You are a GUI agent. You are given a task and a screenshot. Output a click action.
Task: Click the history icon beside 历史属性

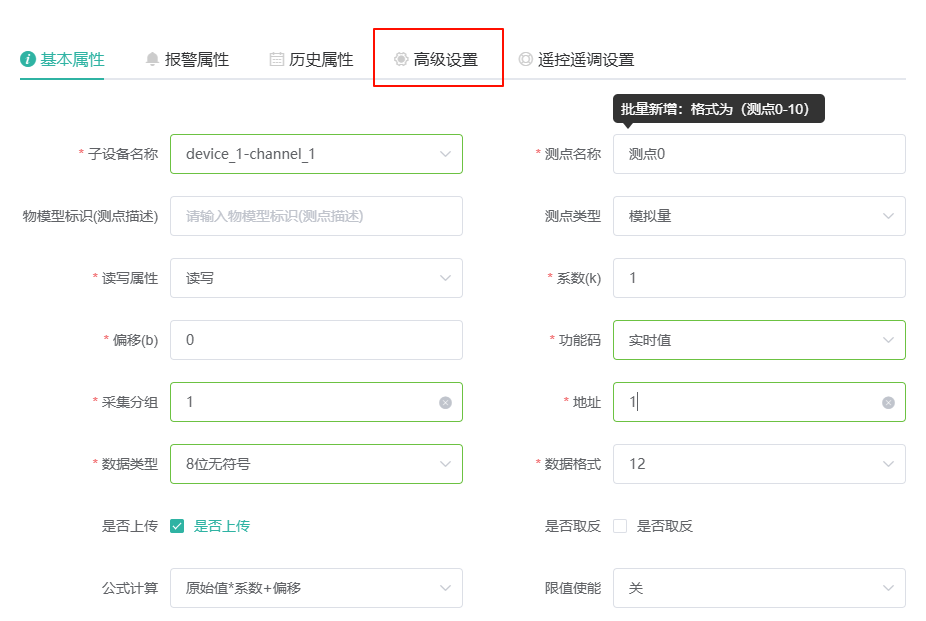277,59
